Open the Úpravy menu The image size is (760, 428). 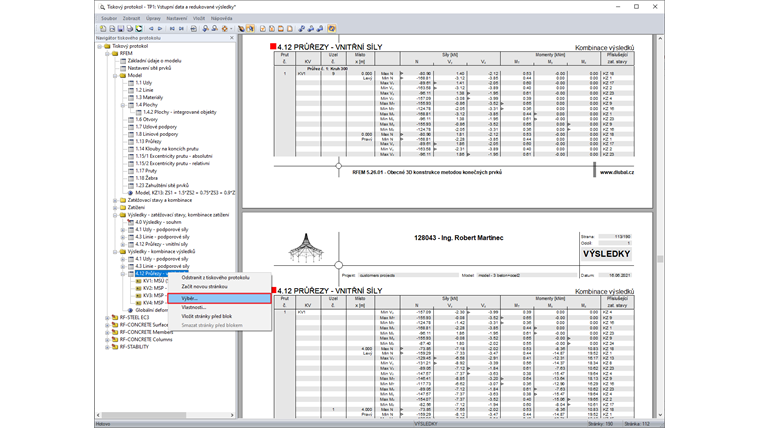pyautogui.click(x=153, y=18)
